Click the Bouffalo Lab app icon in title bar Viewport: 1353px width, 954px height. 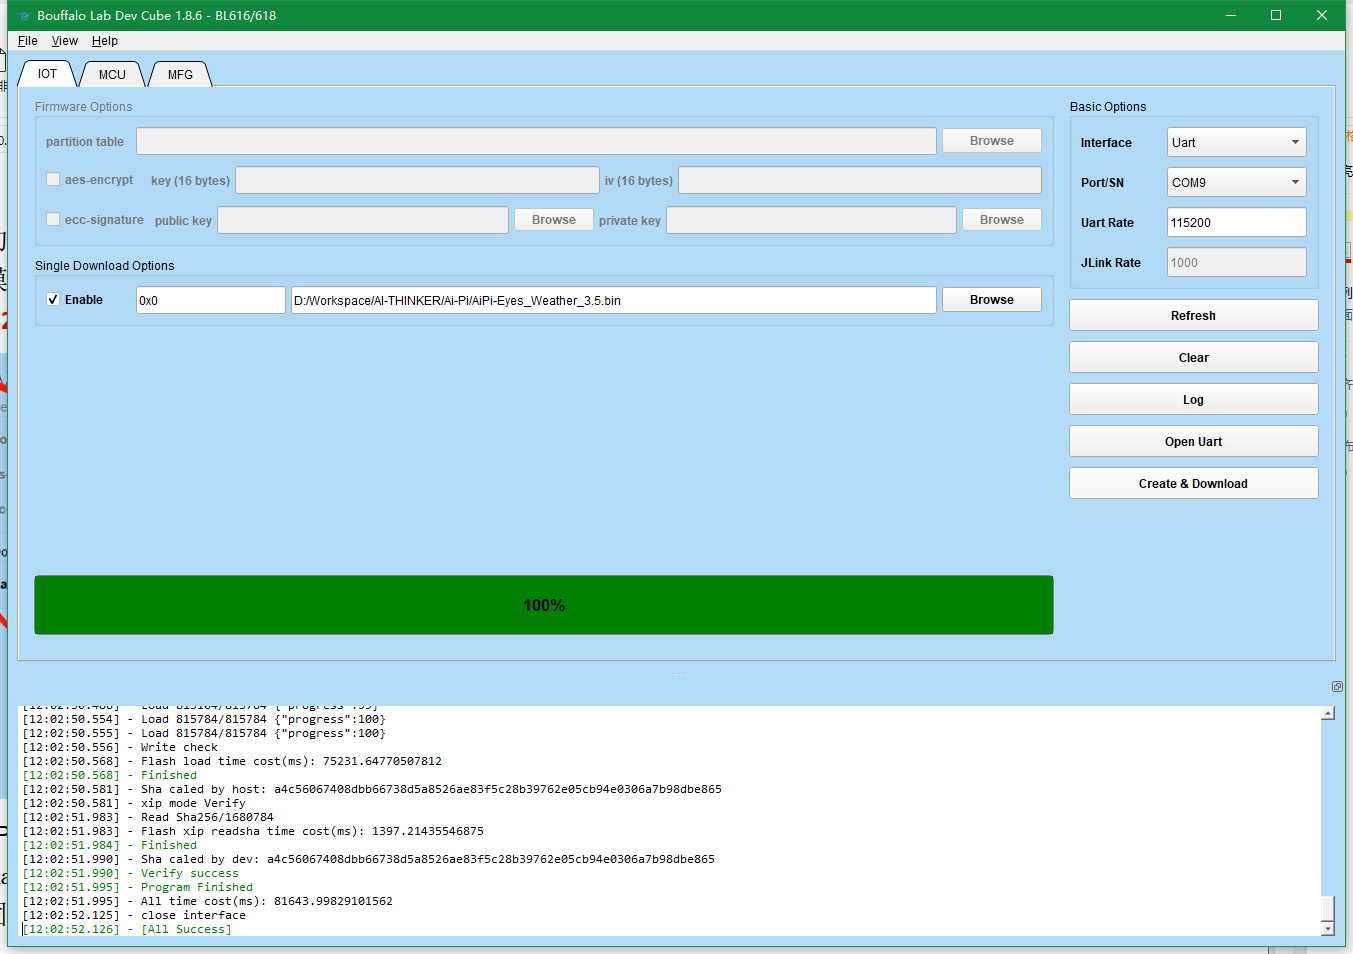[24, 16]
